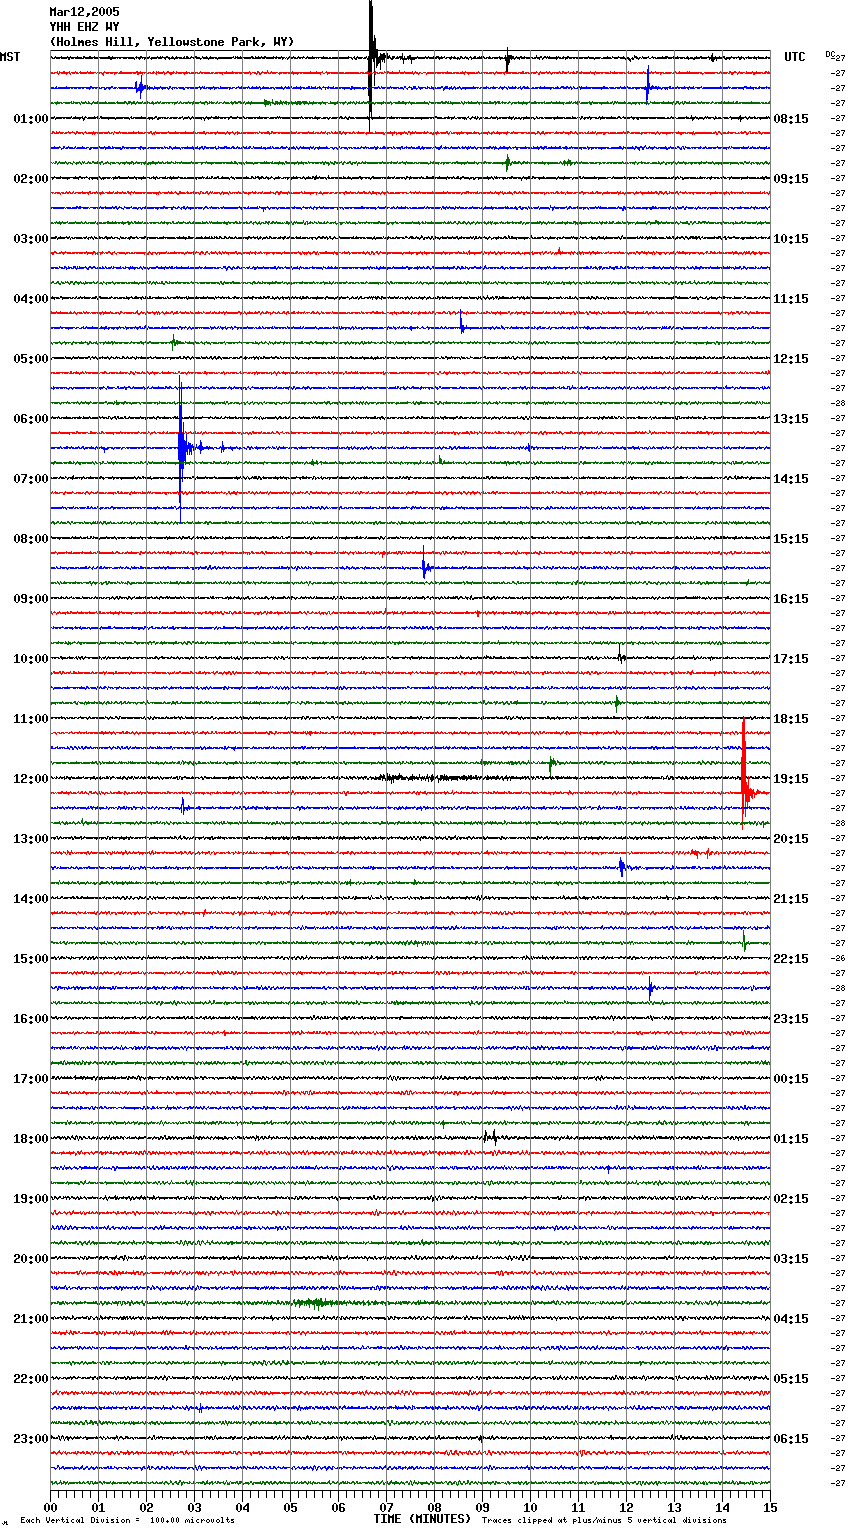Click the 00:15 UTC time label
This screenshot has width=850, height=1534.
(791, 1079)
